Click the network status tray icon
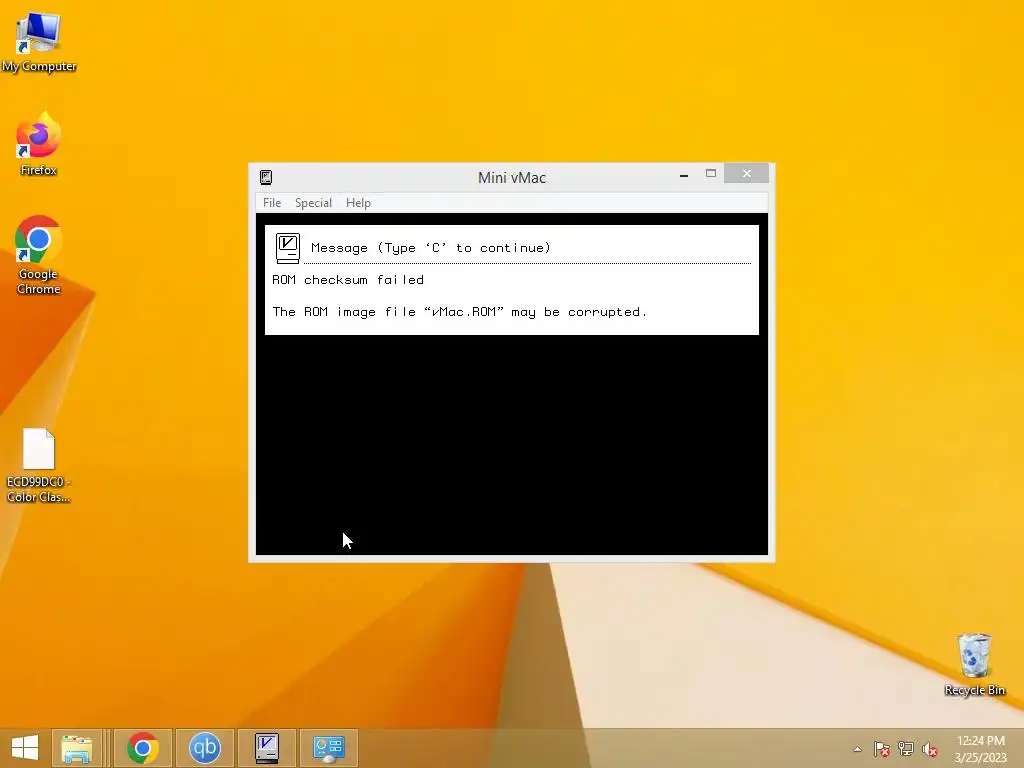Viewport: 1024px width, 768px height. tap(906, 749)
